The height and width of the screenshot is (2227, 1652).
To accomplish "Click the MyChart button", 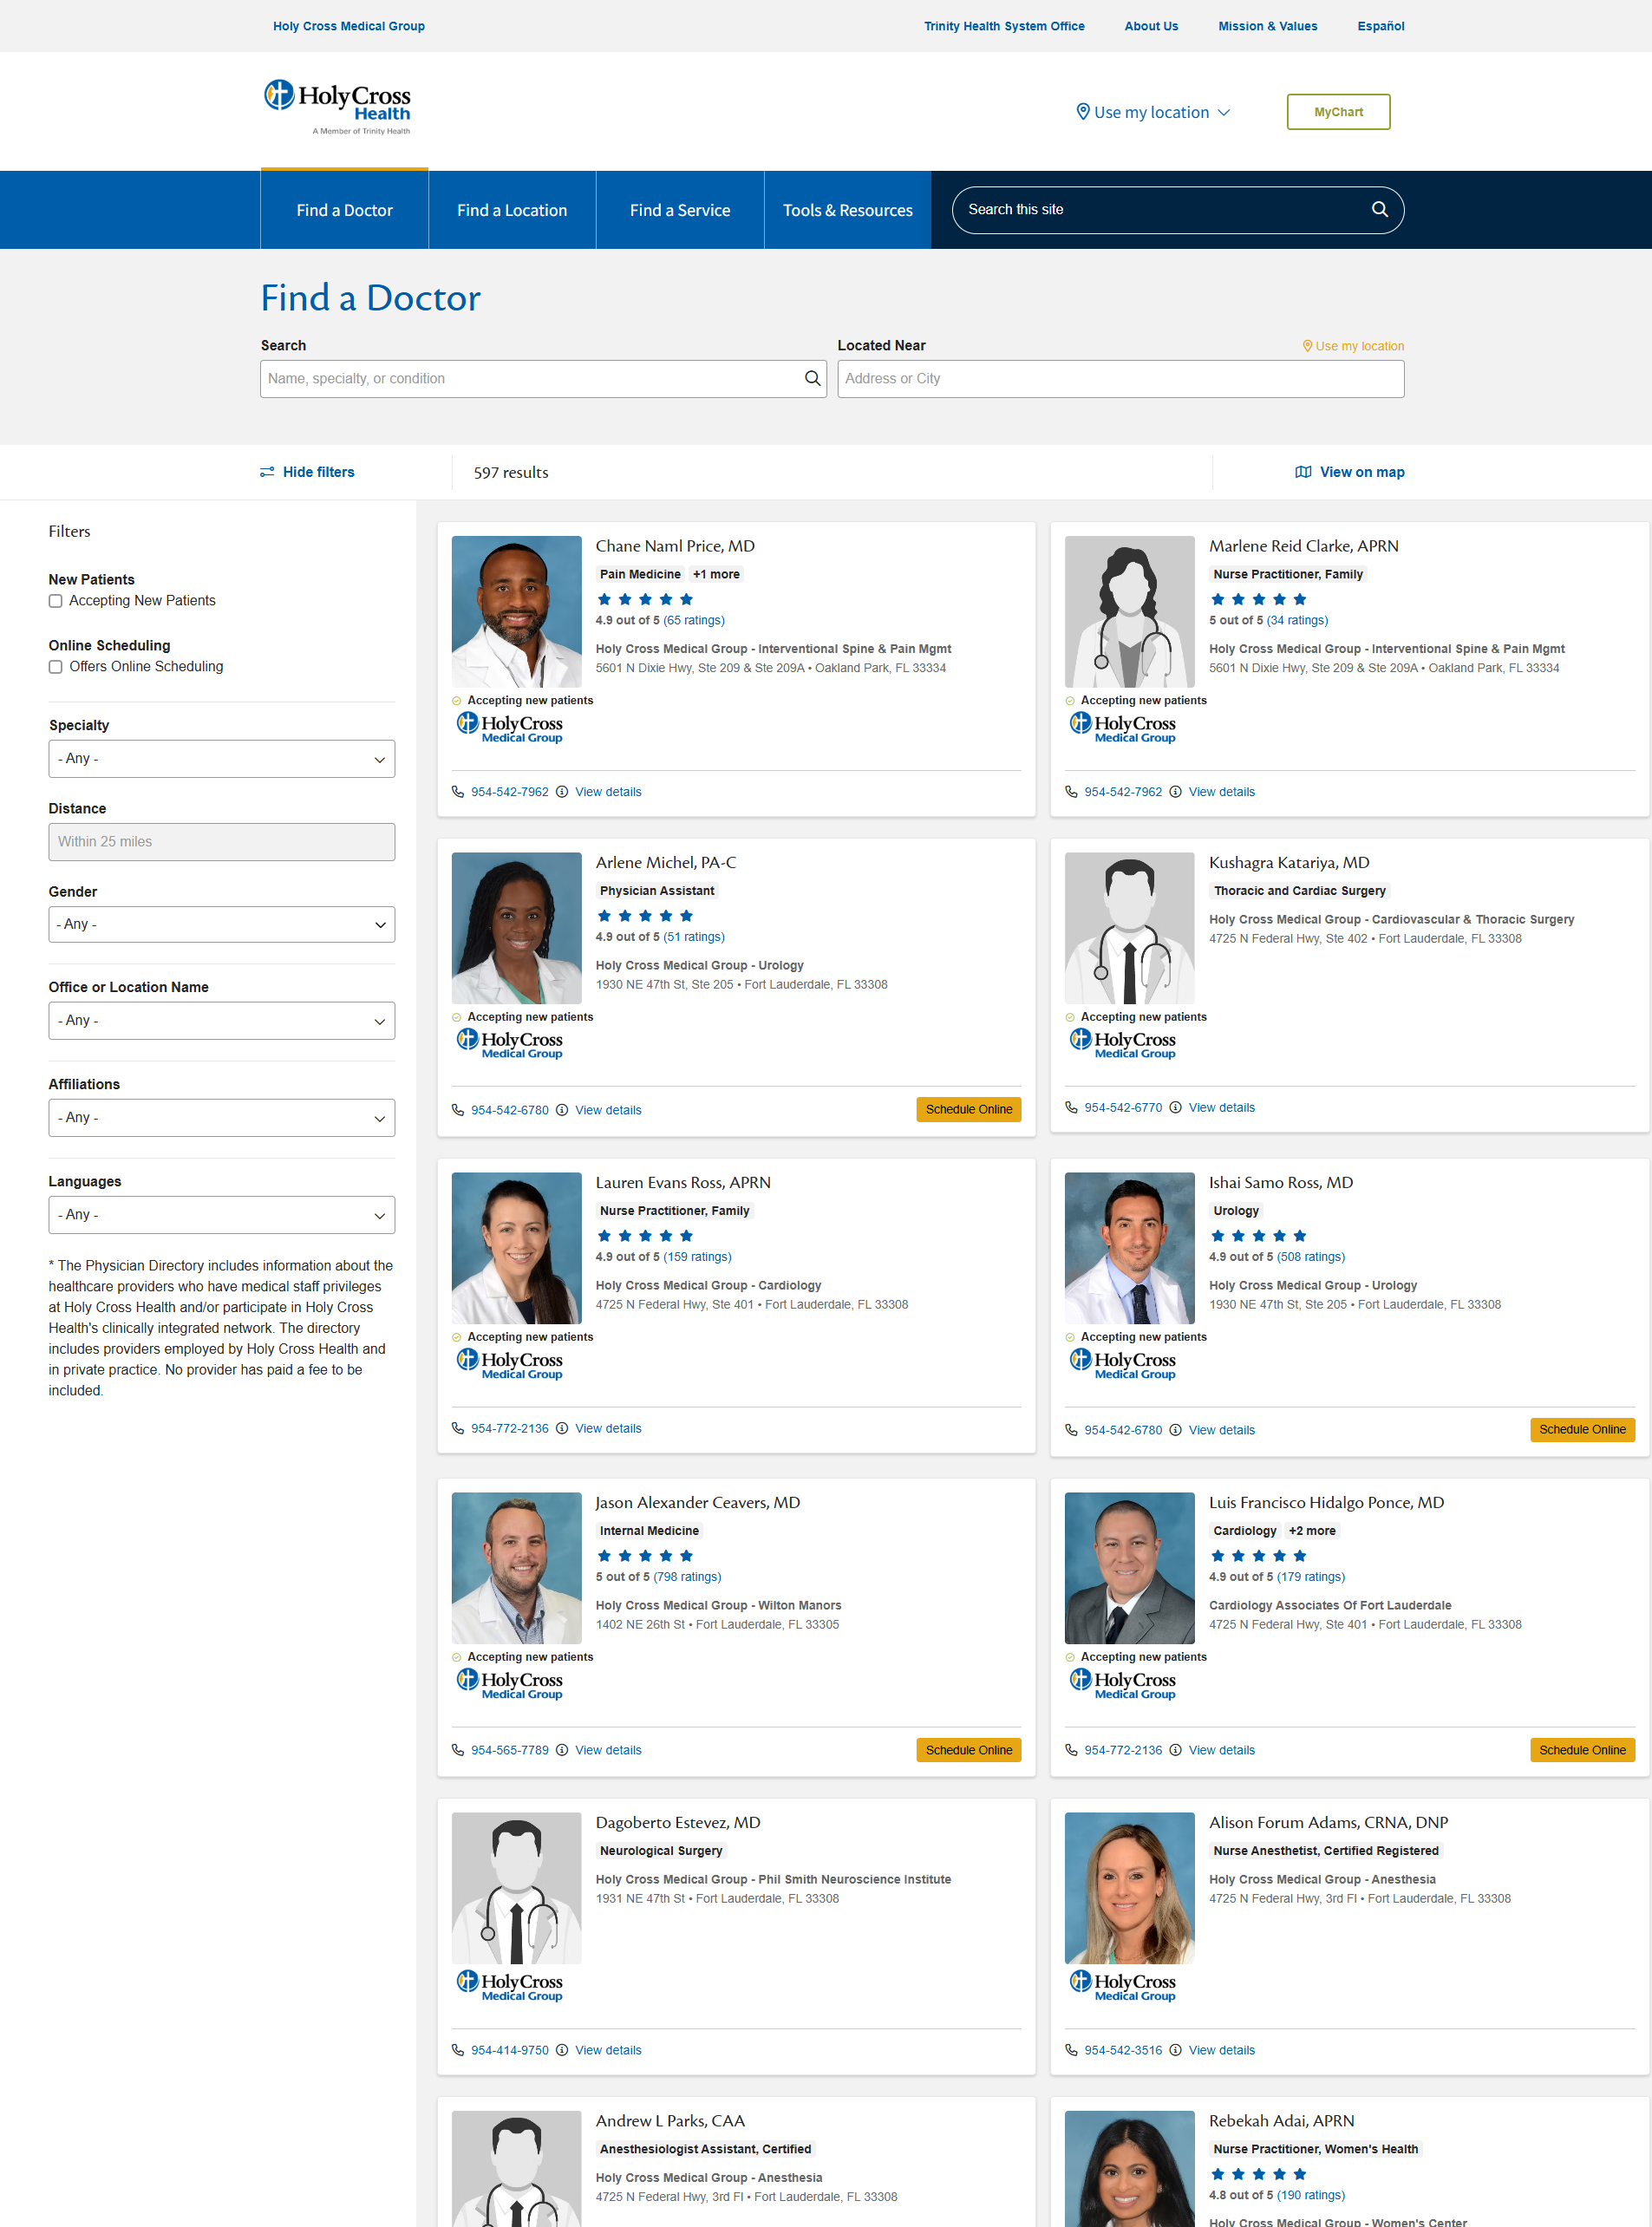I will tap(1338, 112).
